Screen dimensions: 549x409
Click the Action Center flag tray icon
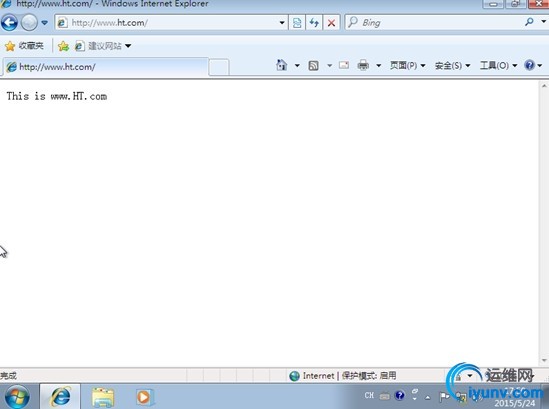pos(444,397)
